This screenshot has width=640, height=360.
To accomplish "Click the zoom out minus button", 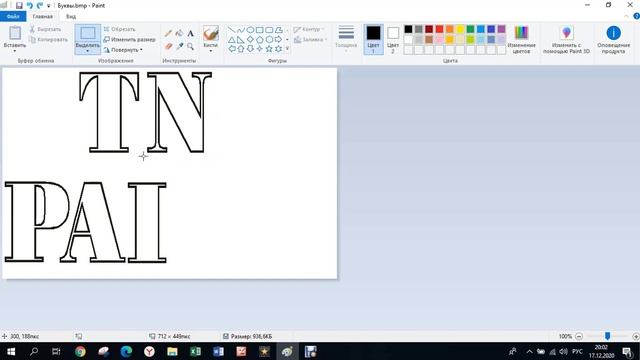I will [x=579, y=336].
